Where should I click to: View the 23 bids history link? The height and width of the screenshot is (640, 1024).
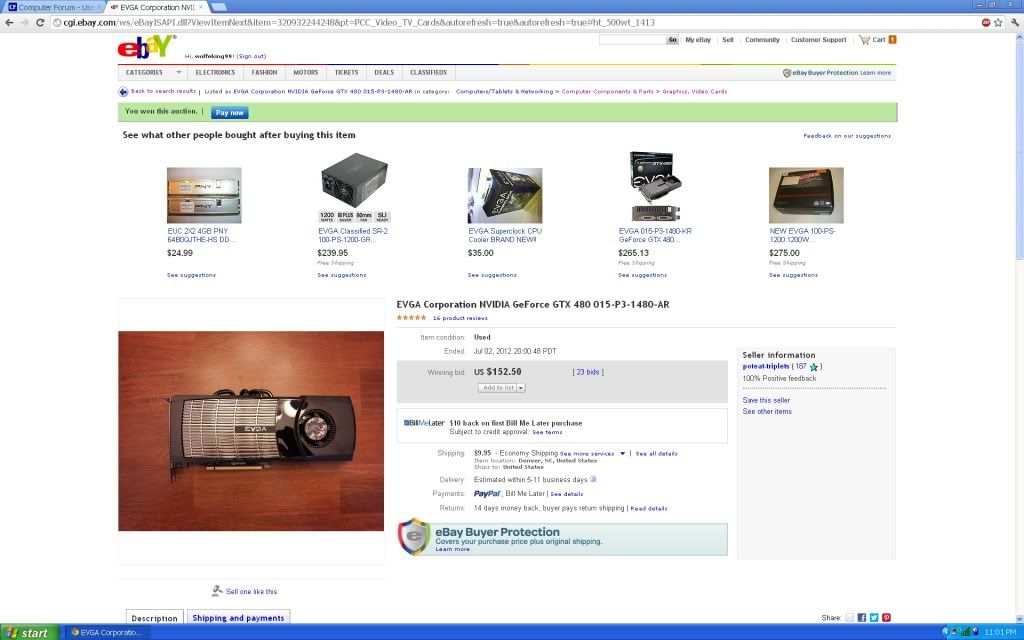588,372
